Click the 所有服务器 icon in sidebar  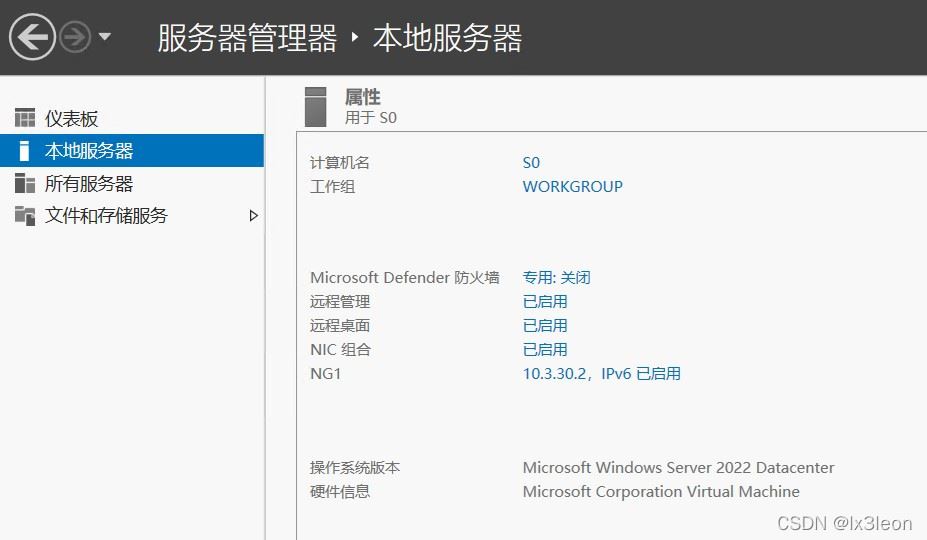pyautogui.click(x=25, y=184)
